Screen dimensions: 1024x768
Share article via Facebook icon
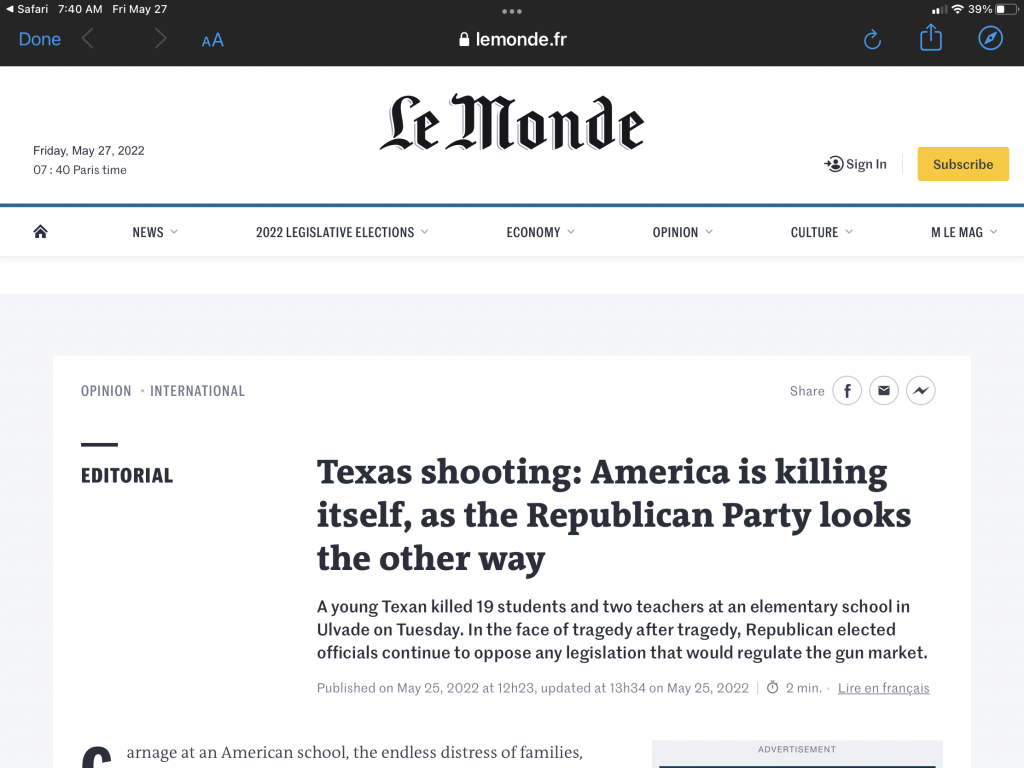pyautogui.click(x=847, y=391)
